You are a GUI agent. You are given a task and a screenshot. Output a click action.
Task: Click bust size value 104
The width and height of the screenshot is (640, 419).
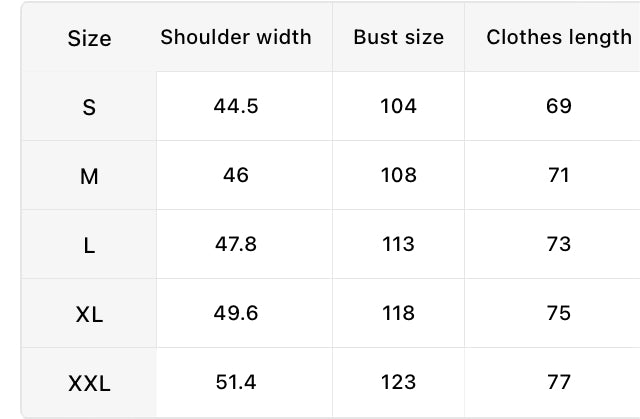[x=398, y=106]
